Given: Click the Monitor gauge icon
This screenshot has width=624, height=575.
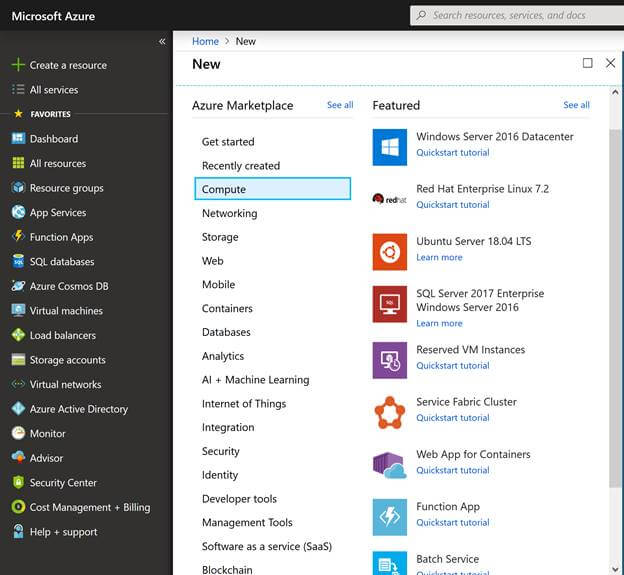Looking at the screenshot, I should pyautogui.click(x=18, y=433).
